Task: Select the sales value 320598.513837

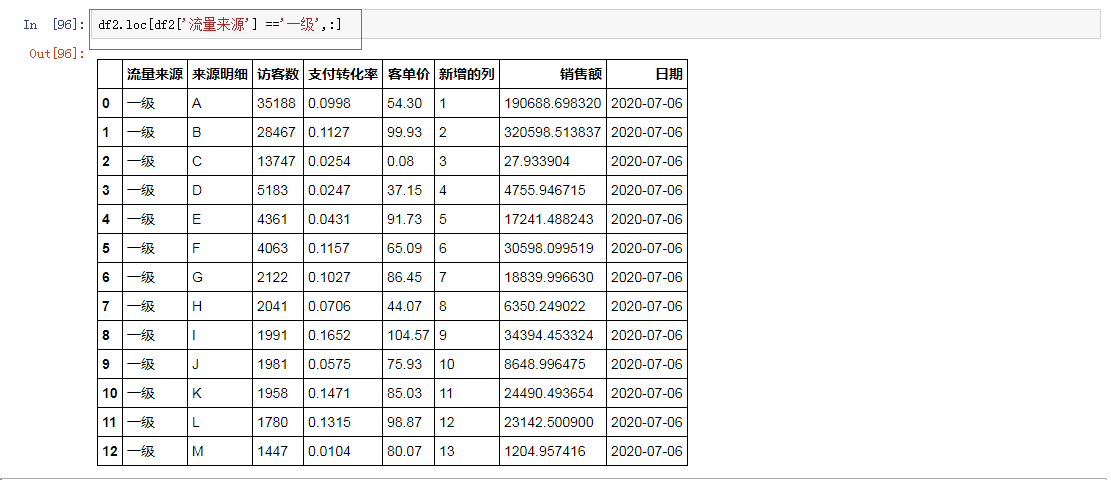Action: [x=553, y=132]
